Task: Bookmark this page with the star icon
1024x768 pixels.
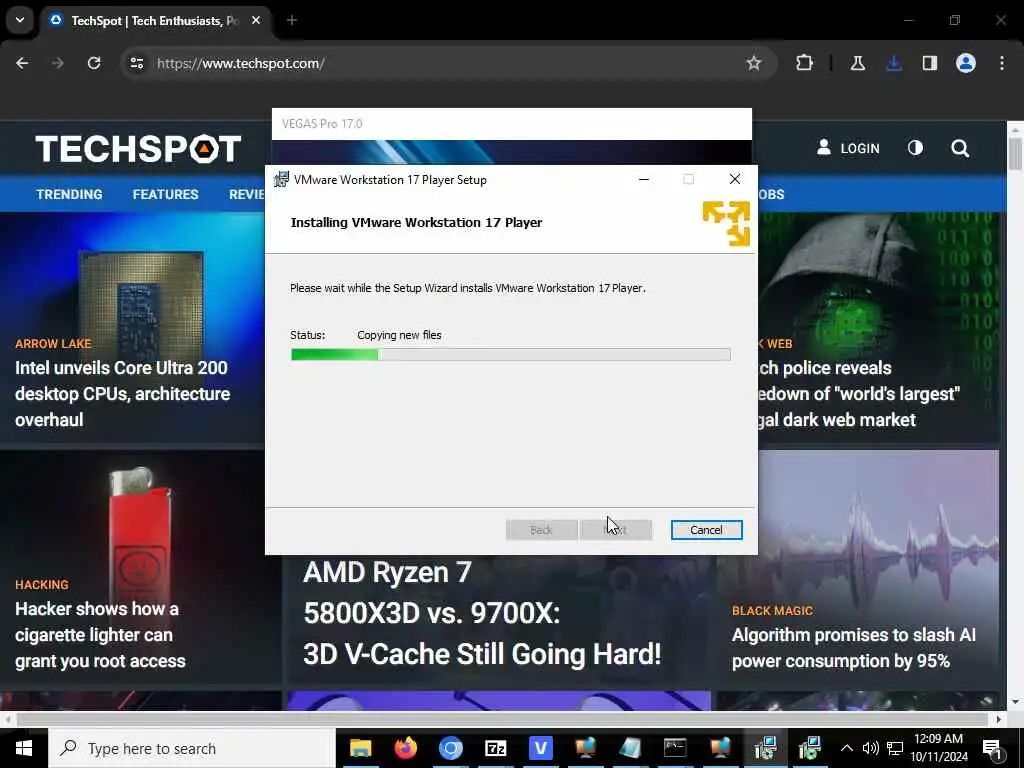Action: point(754,63)
